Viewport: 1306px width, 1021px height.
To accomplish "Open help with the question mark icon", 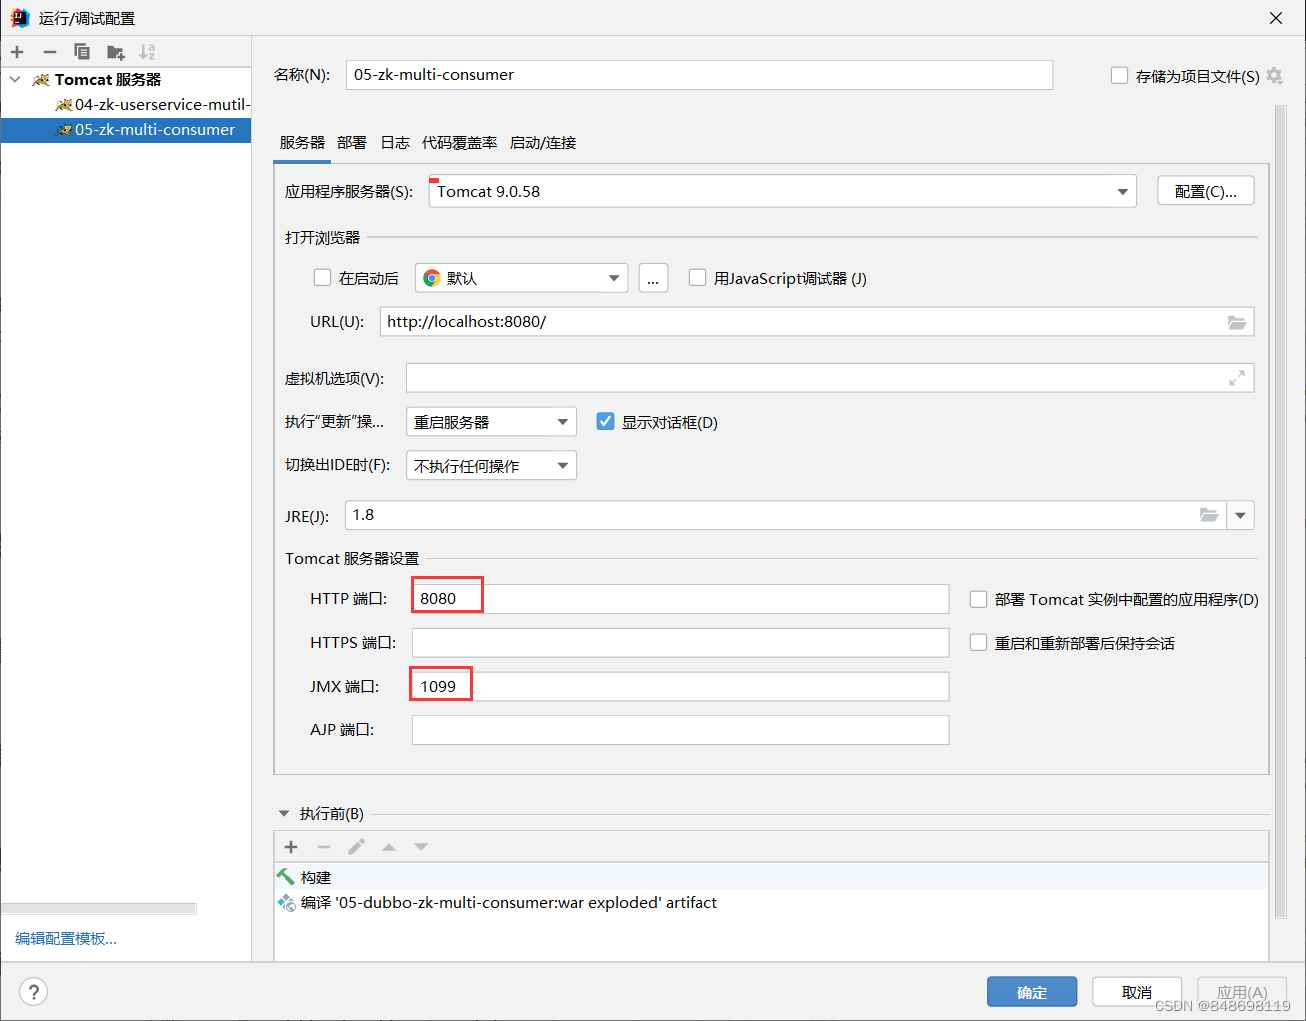I will 34,992.
